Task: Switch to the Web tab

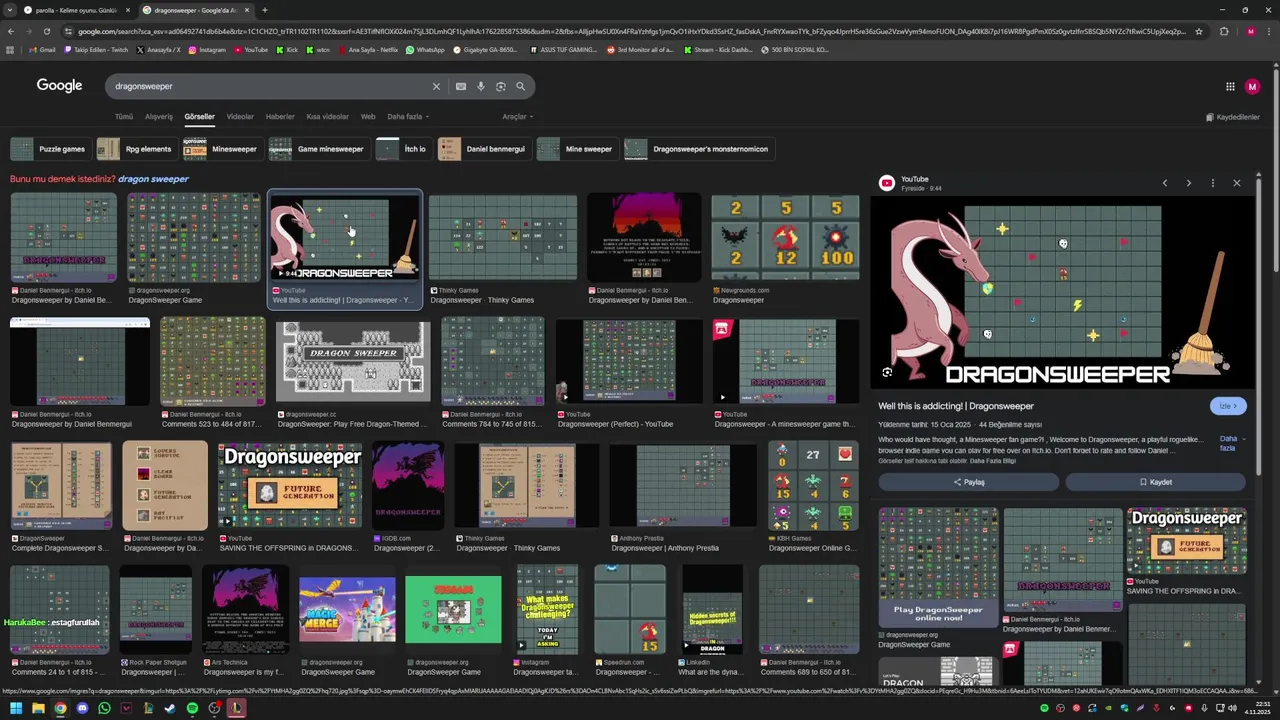Action: tap(368, 116)
